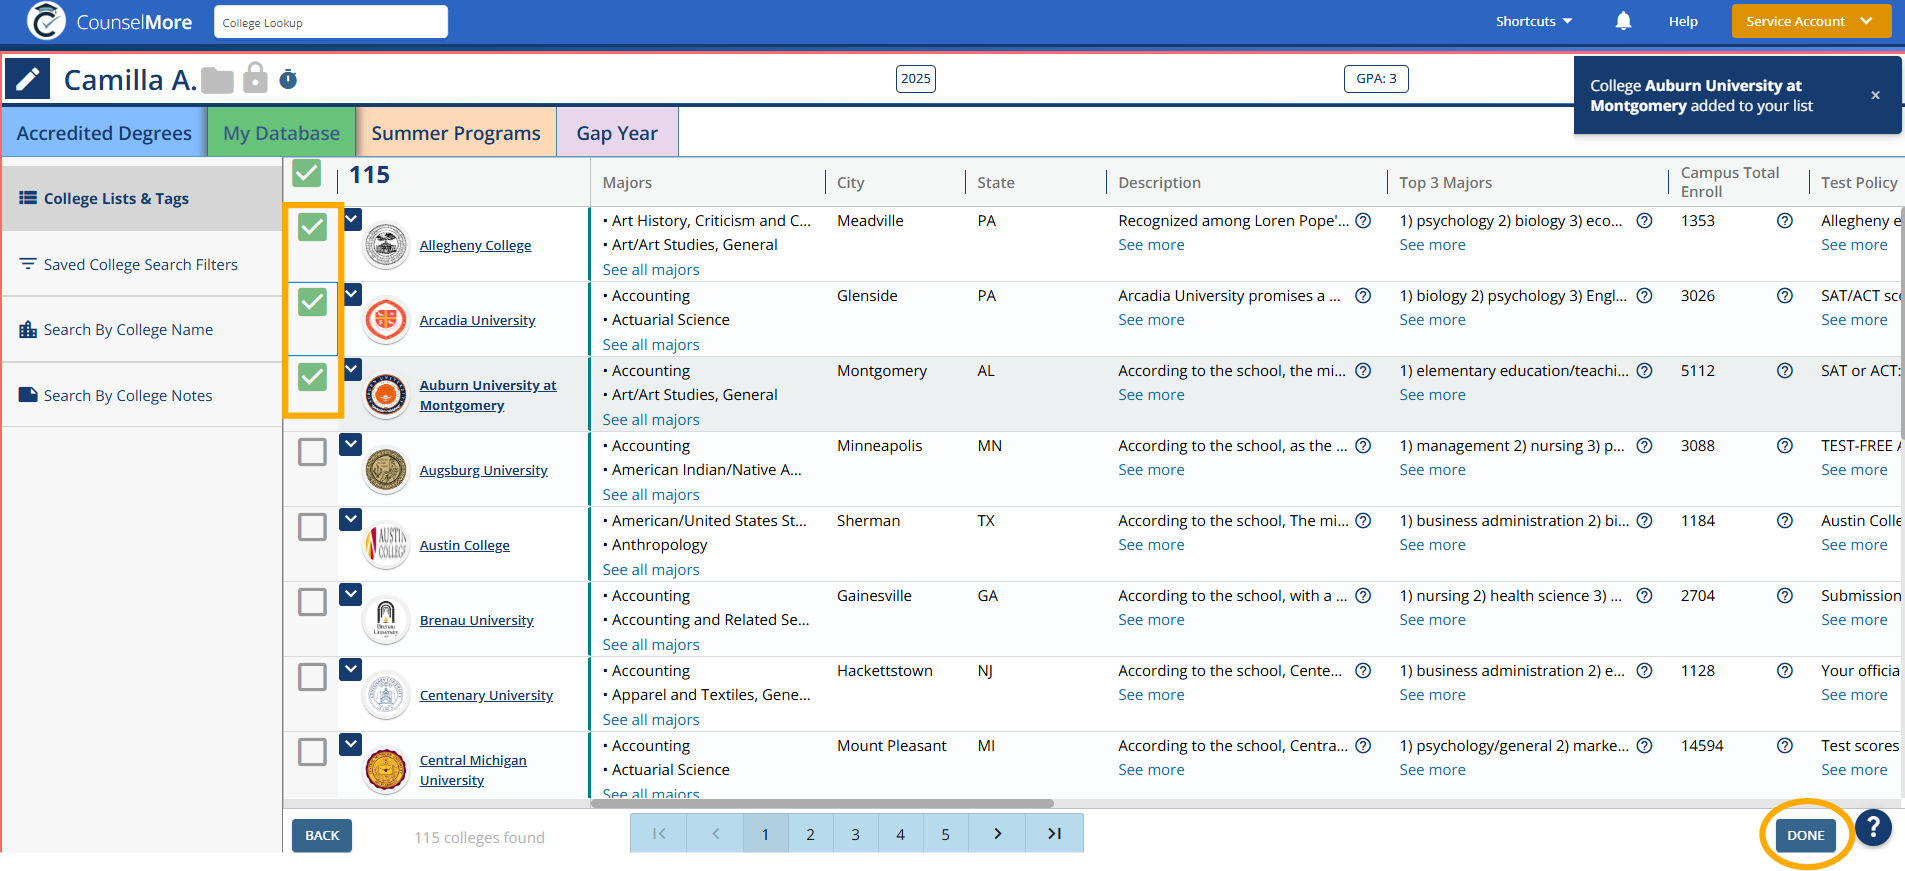Viewport: 1905px width, 871px height.
Task: Check the Central Michigan University checkbox
Action: [x=312, y=752]
